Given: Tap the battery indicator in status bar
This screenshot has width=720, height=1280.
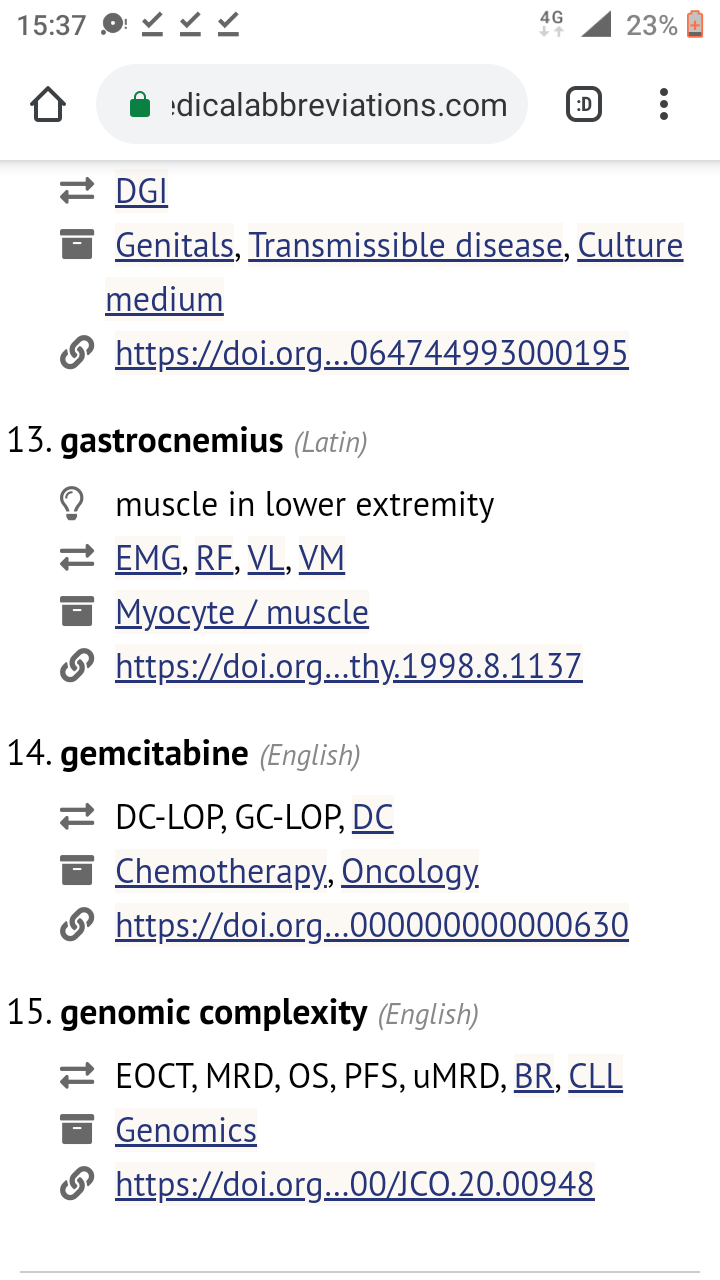Looking at the screenshot, I should tap(695, 24).
